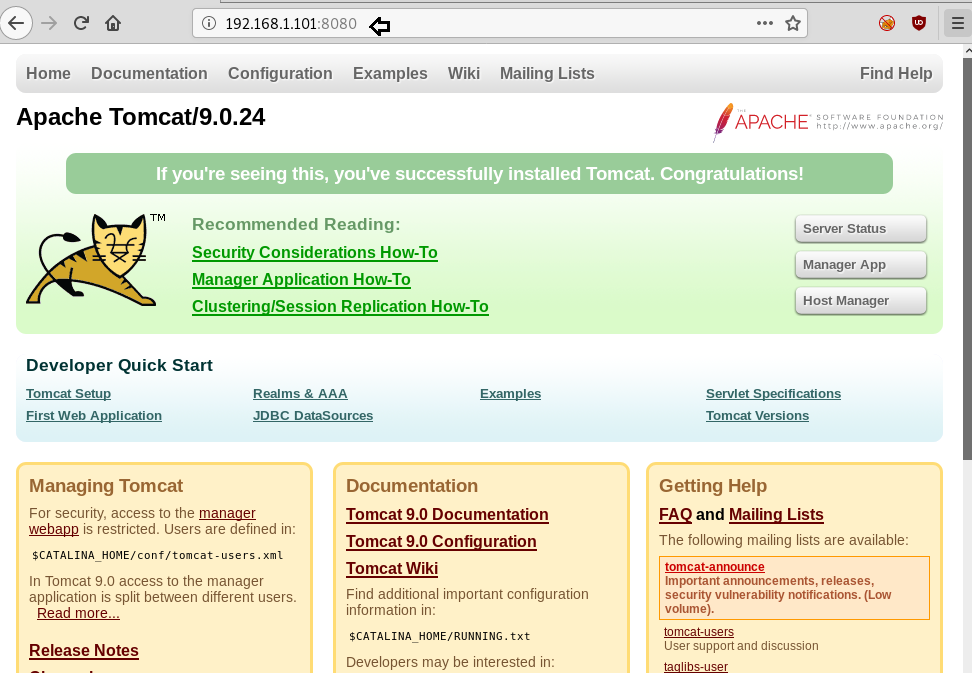Open the Release Notes link
Image resolution: width=972 pixels, height=673 pixels.
84,651
